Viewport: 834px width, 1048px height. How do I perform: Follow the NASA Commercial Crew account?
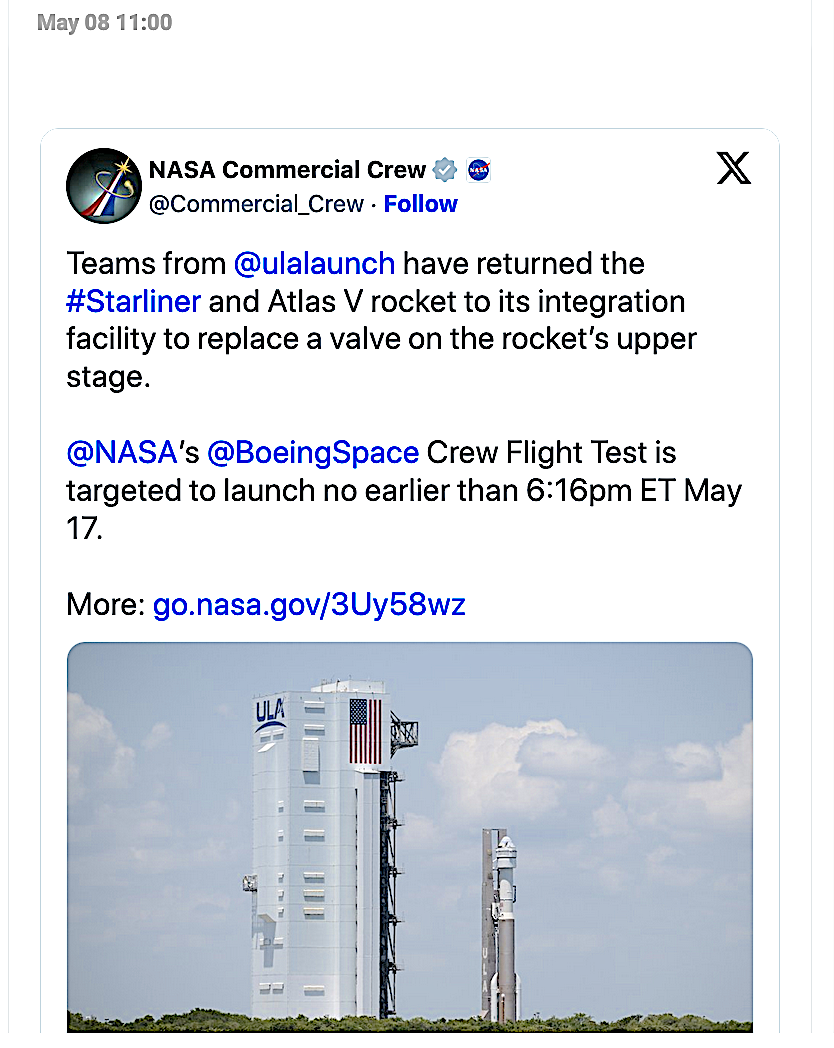point(420,203)
